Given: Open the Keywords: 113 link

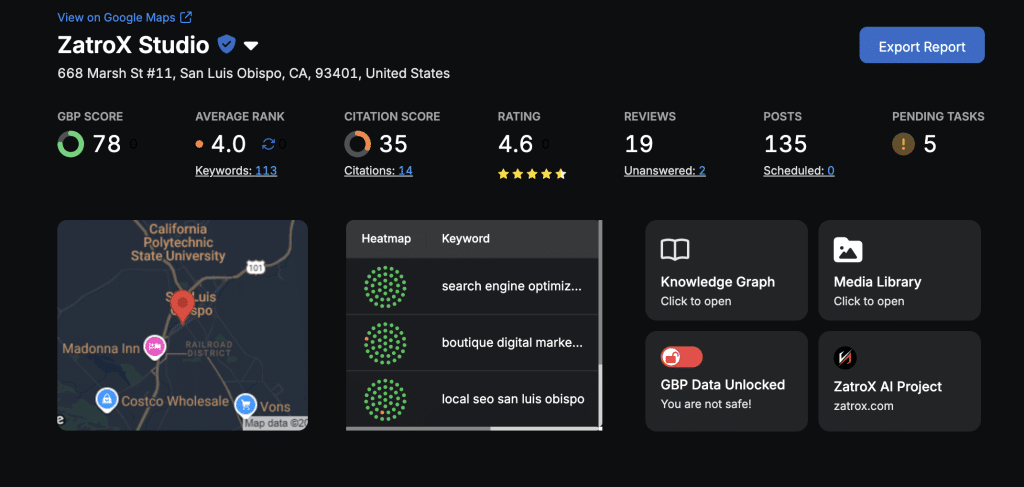Looking at the screenshot, I should point(236,171).
